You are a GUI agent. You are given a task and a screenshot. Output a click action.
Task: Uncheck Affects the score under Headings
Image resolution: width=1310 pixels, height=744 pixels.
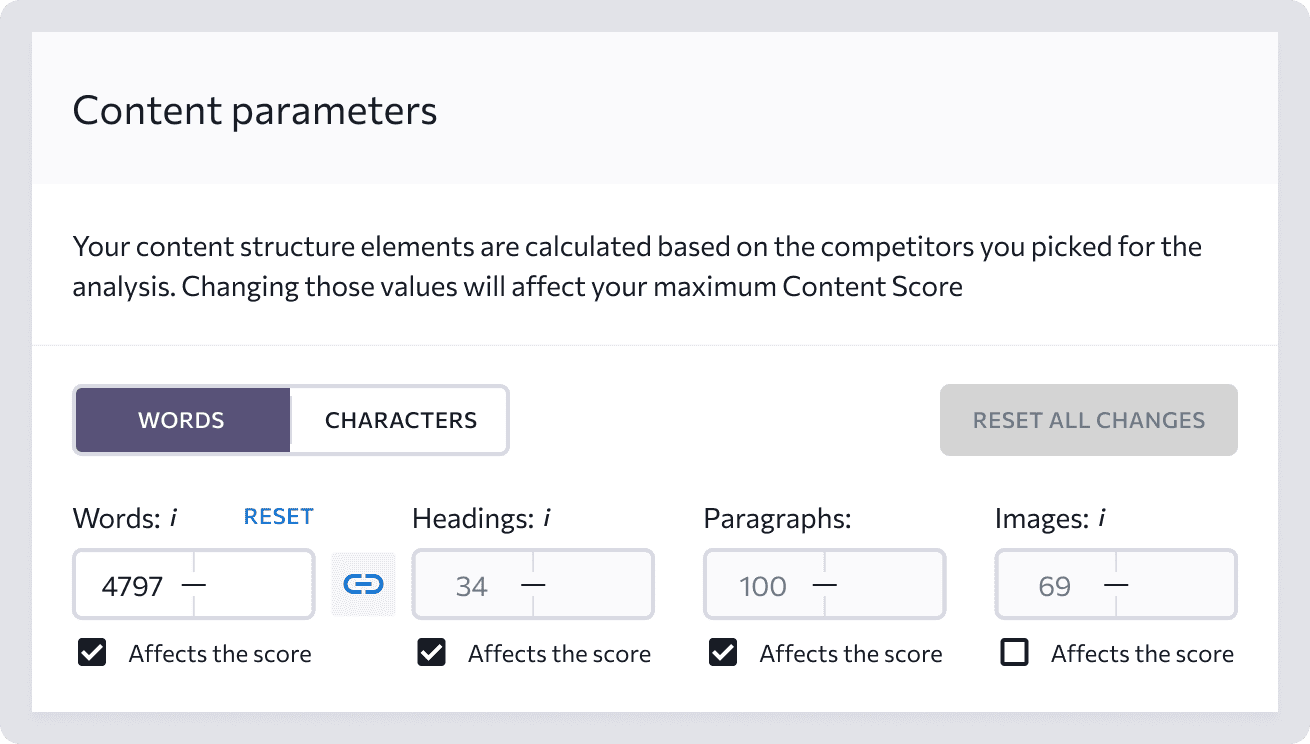pos(432,654)
